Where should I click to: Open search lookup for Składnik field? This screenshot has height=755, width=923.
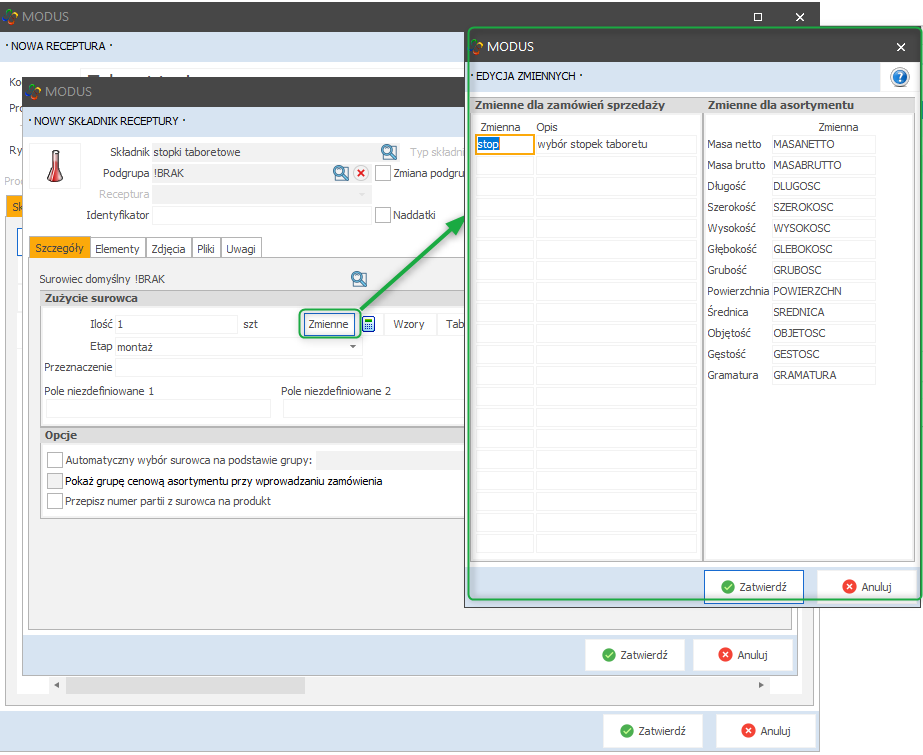(389, 152)
